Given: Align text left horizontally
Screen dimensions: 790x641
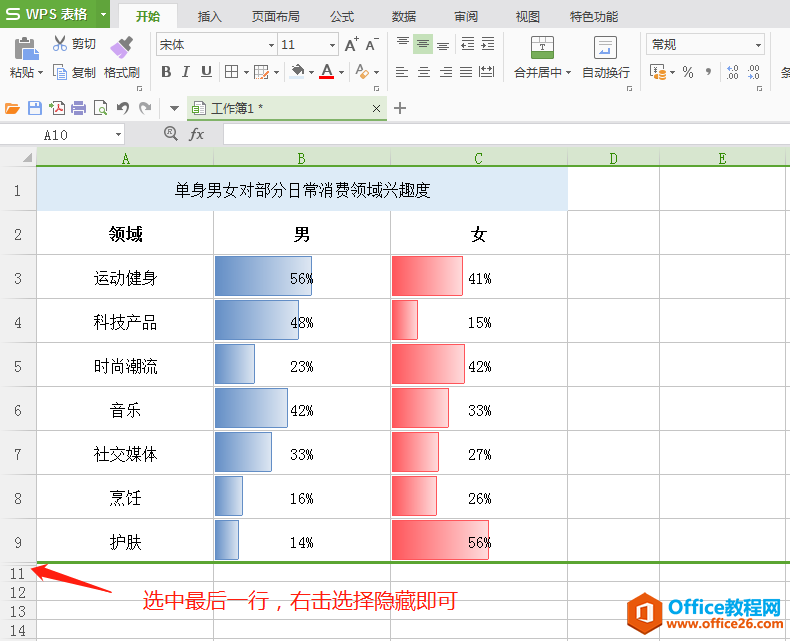Looking at the screenshot, I should point(402,72).
